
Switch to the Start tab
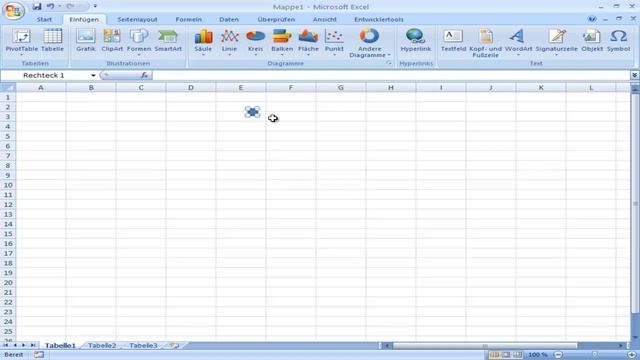tap(44, 19)
